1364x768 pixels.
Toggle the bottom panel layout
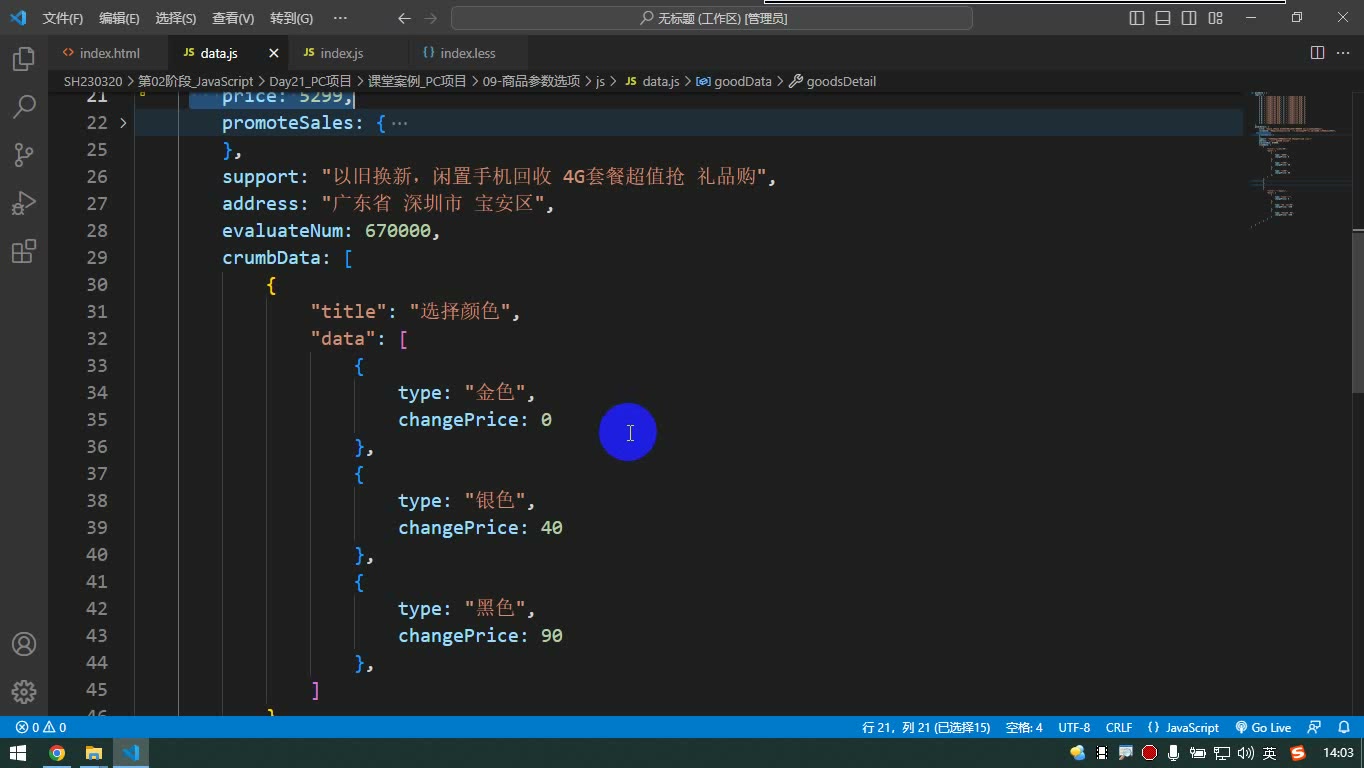(x=1163, y=18)
